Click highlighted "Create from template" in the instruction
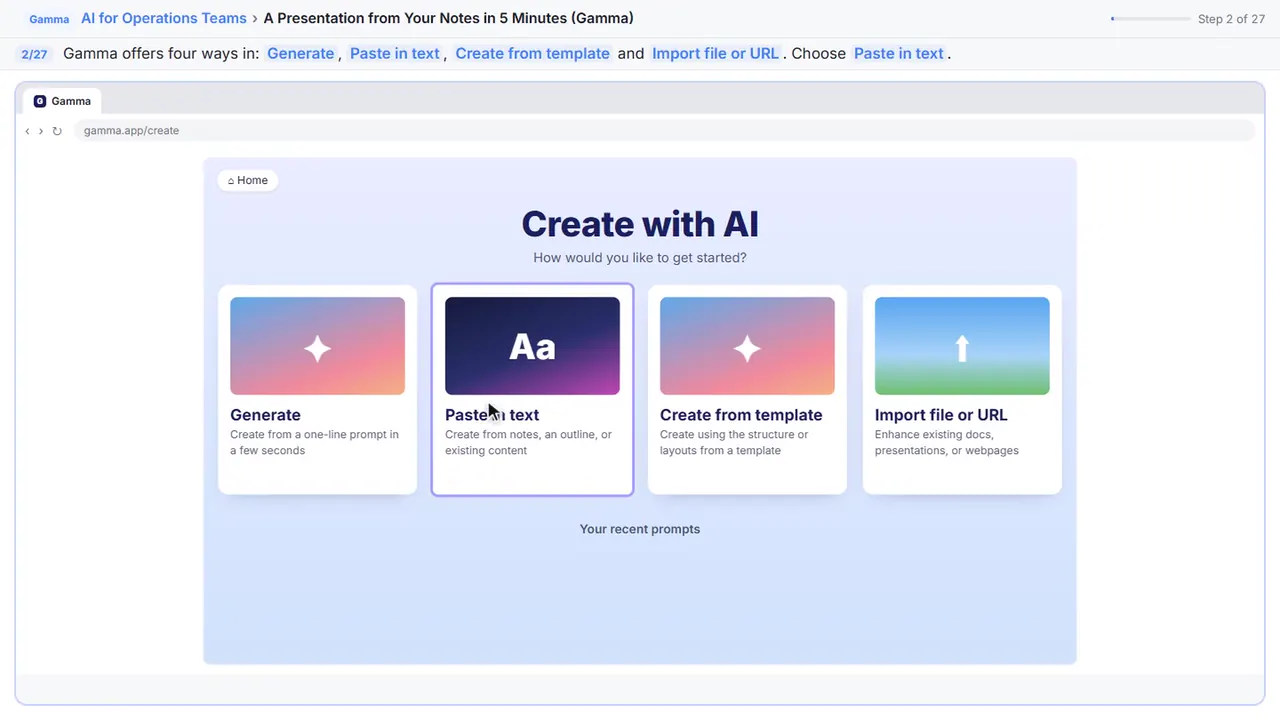 coord(532,53)
